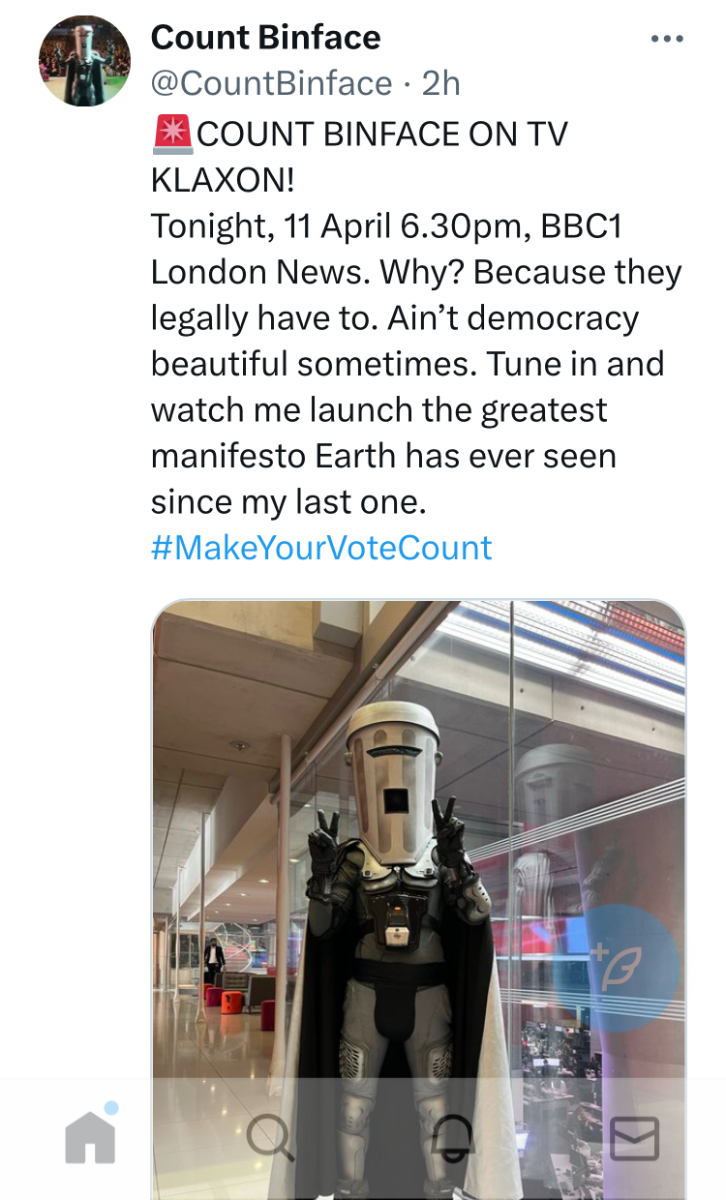This screenshot has width=726, height=1200.
Task: Tap the blue new-posts dot on Home icon
Action: coord(111,1108)
